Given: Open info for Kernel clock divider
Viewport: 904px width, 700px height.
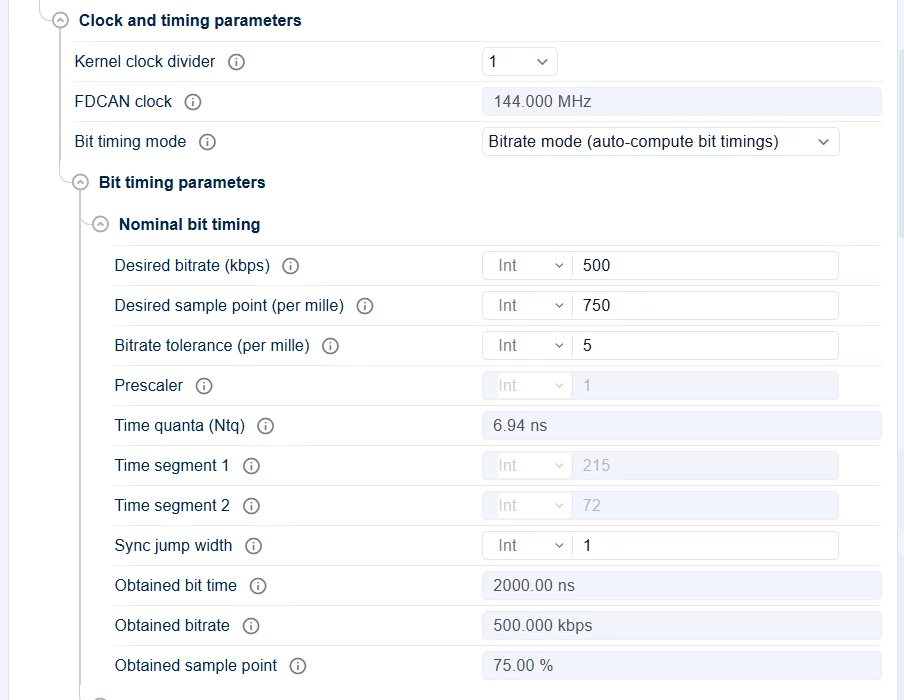Looking at the screenshot, I should point(236,62).
